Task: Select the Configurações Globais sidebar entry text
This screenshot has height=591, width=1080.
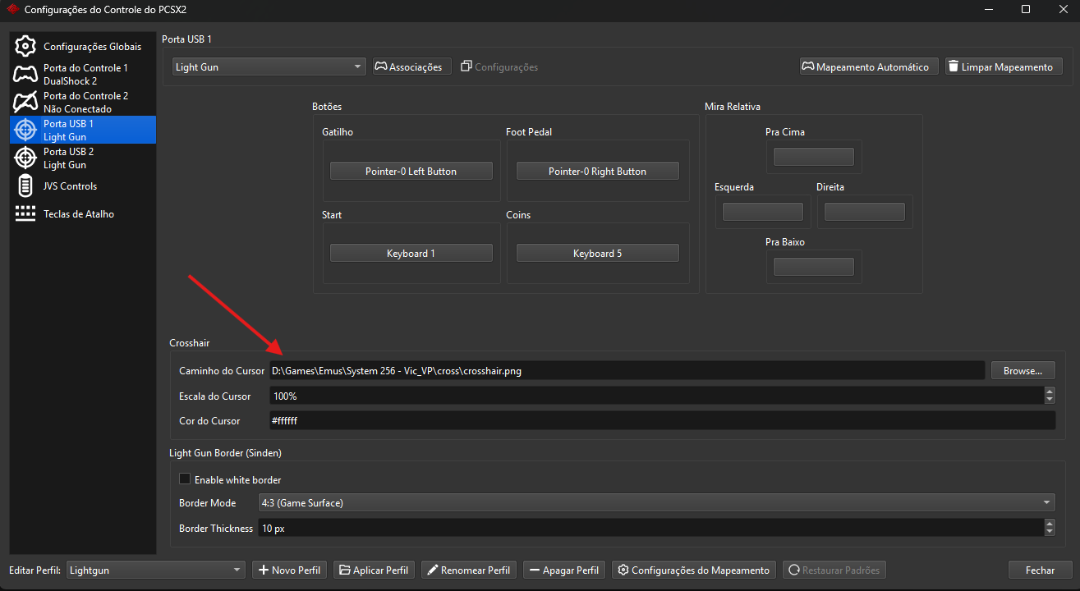Action: pyautogui.click(x=92, y=46)
